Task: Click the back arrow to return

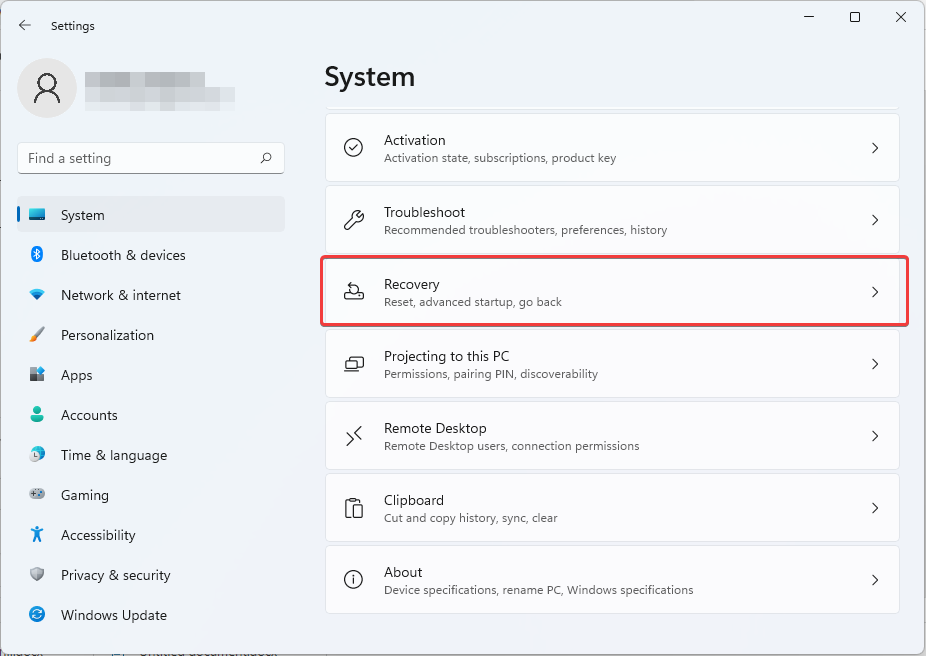Action: pyautogui.click(x=24, y=25)
